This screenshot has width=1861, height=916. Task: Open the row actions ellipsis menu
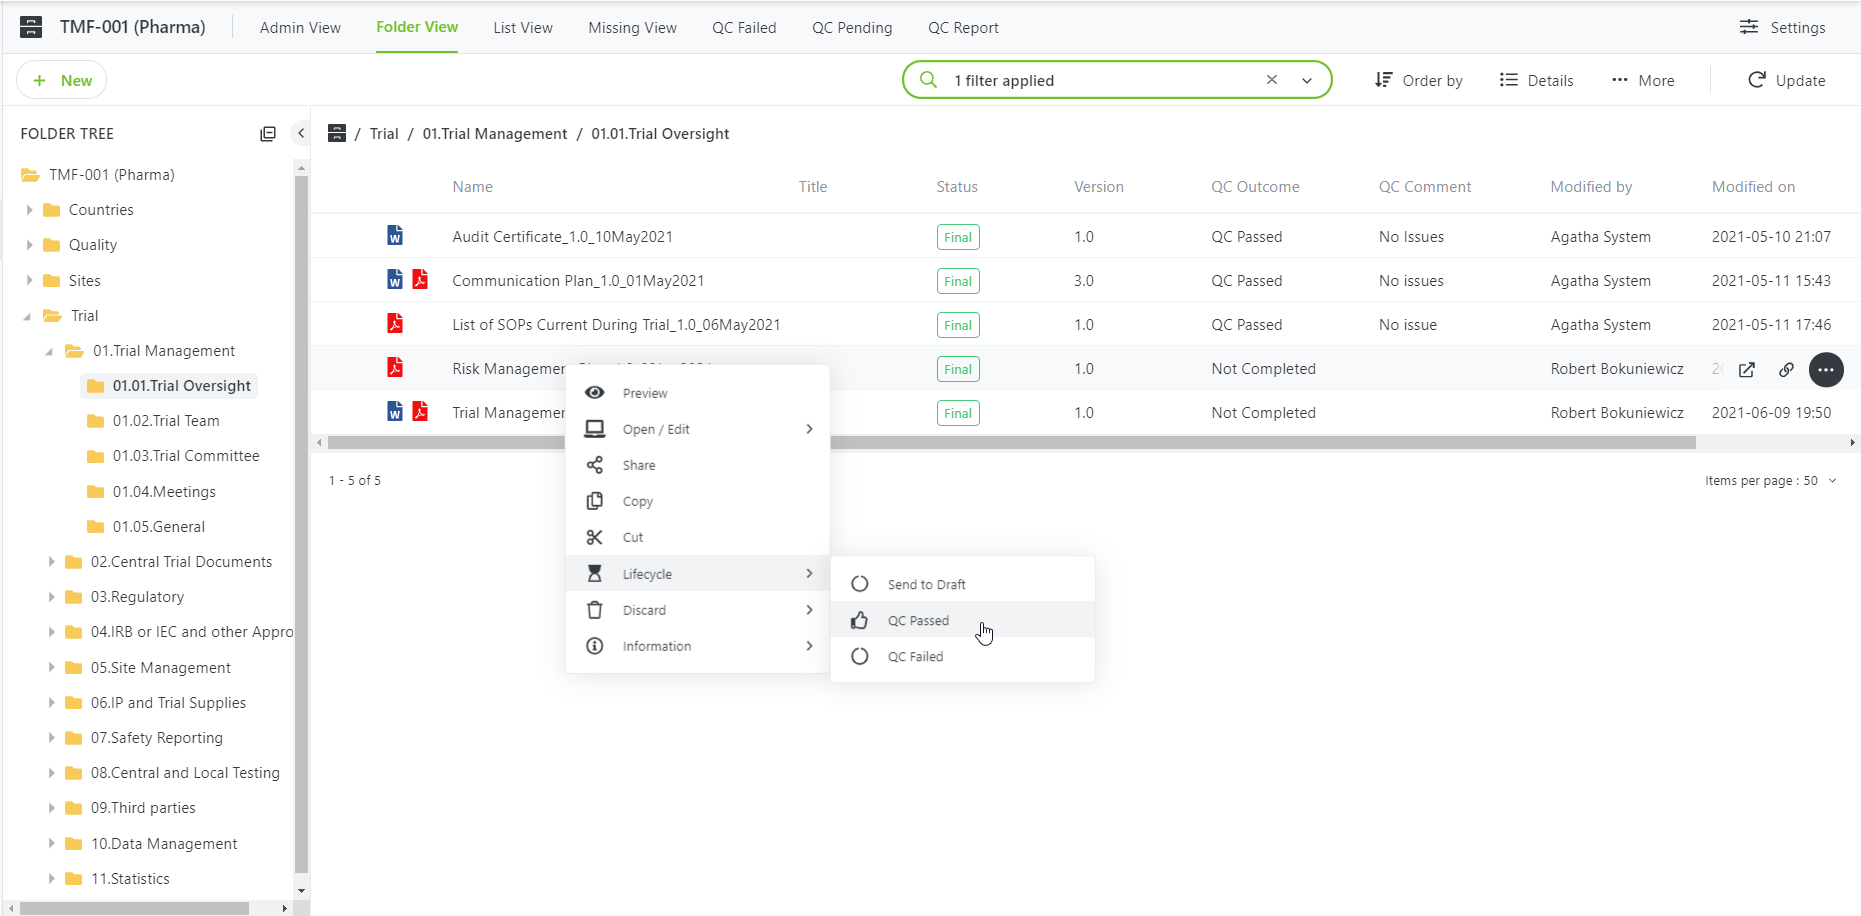1826,369
